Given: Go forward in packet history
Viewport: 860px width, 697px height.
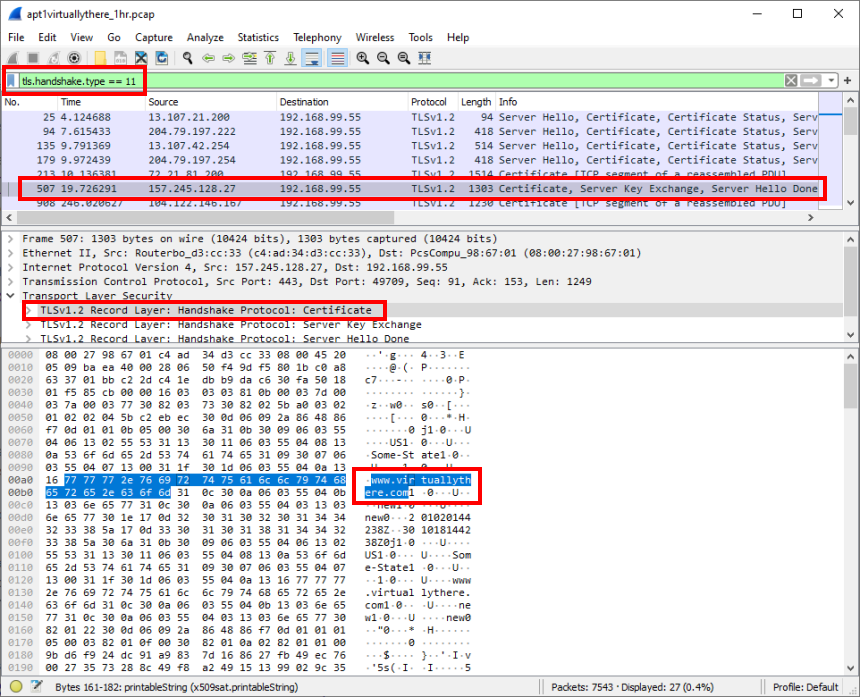Looking at the screenshot, I should pos(229,58).
